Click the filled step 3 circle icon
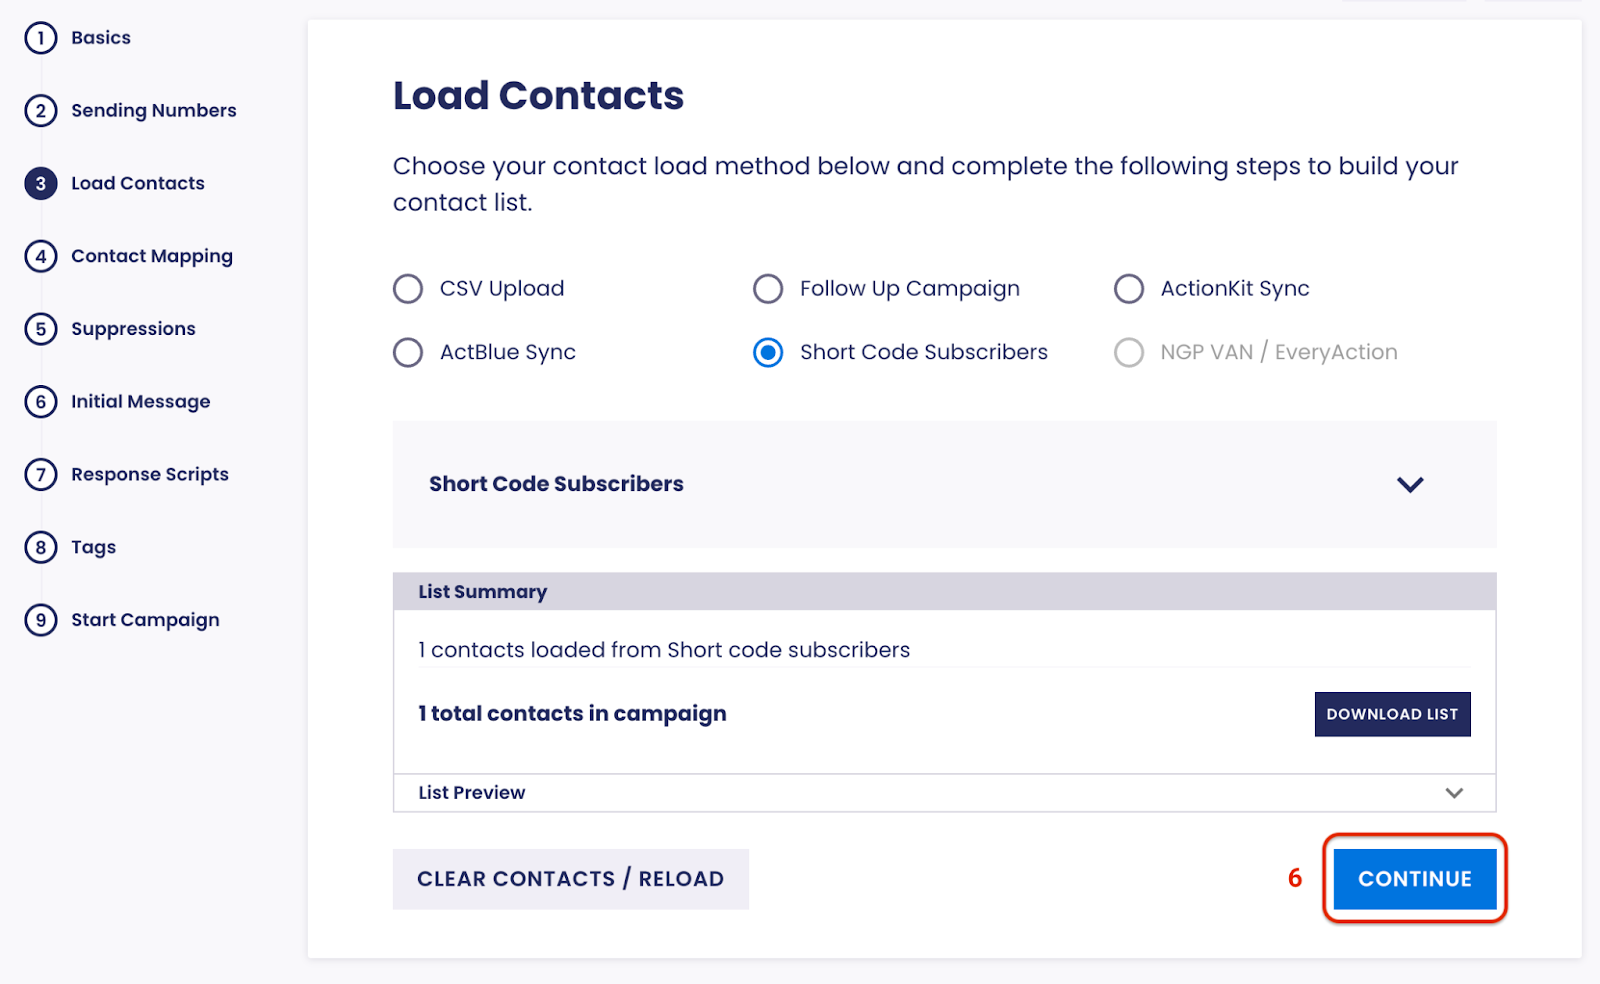Image resolution: width=1600 pixels, height=984 pixels. pyautogui.click(x=41, y=184)
